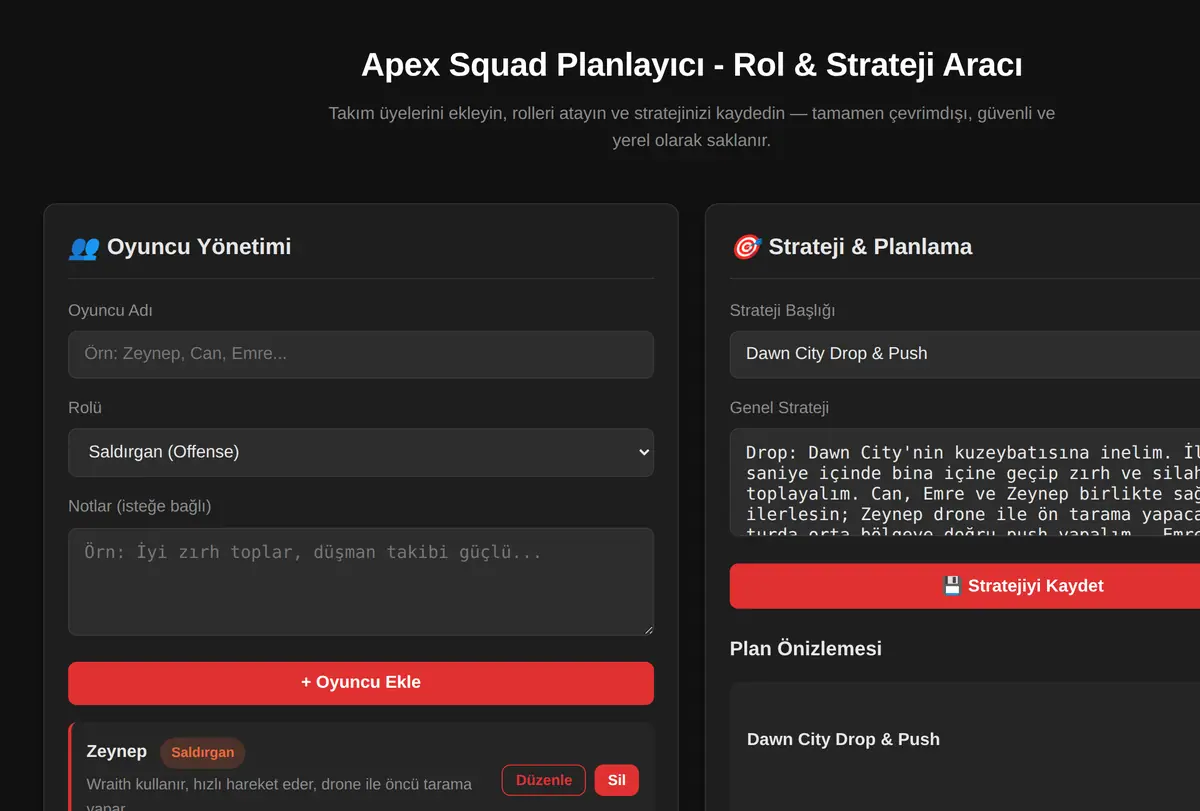The width and height of the screenshot is (1200, 811).
Task: Click the Genel Strateji label
Action: point(779,408)
